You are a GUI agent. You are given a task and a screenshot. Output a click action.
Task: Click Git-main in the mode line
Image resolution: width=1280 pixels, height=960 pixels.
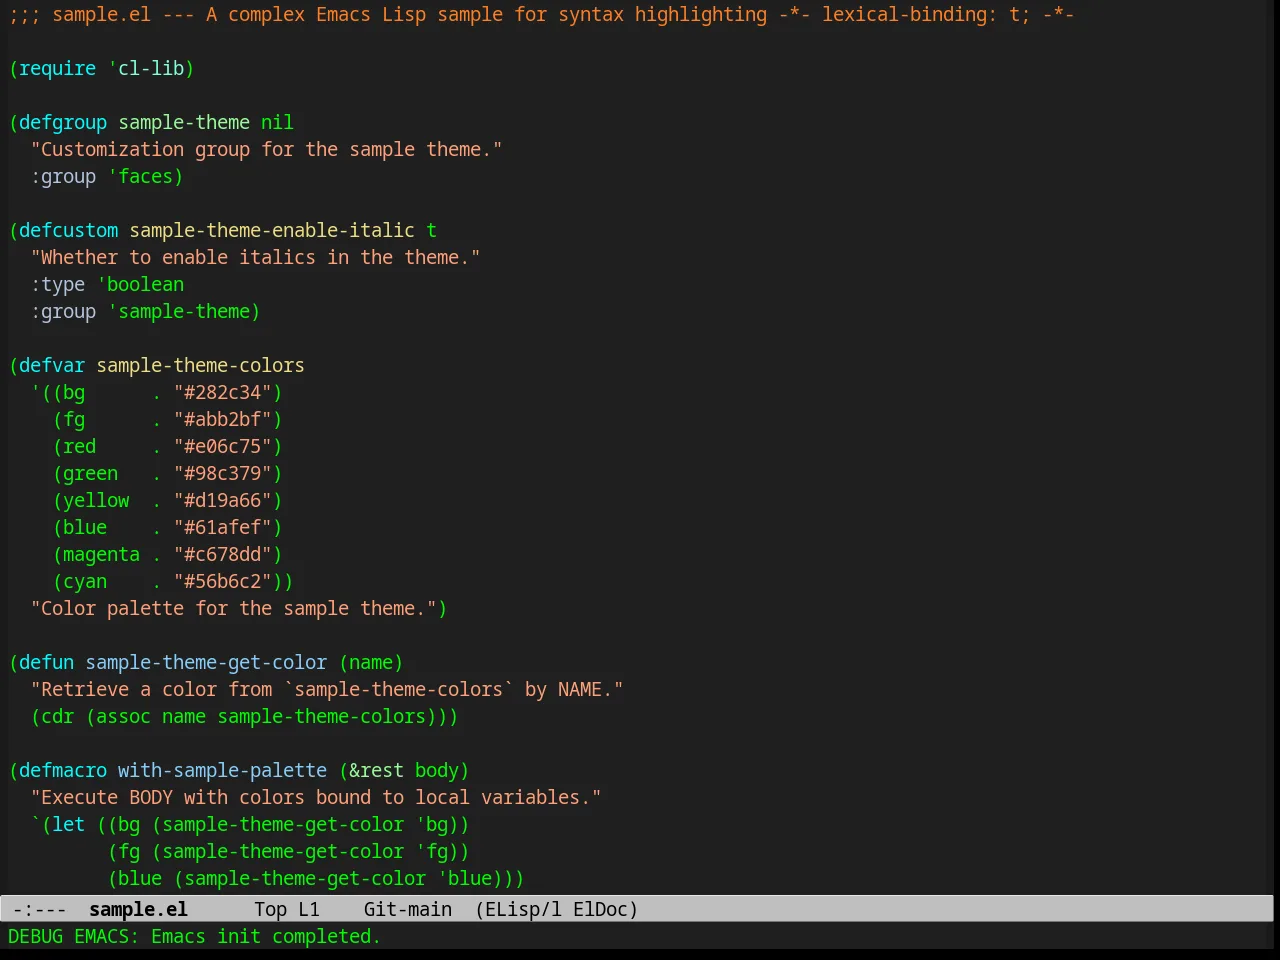pyautogui.click(x=408, y=909)
